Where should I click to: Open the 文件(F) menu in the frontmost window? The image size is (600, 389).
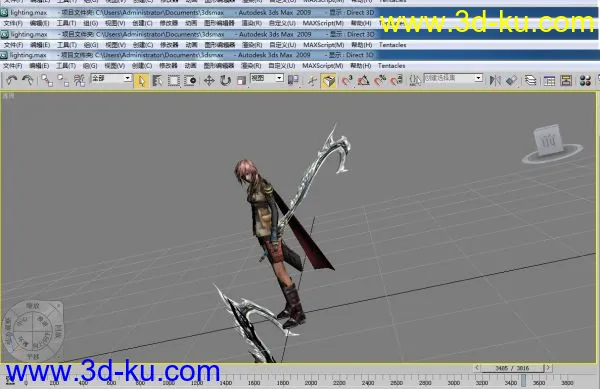pos(13,66)
